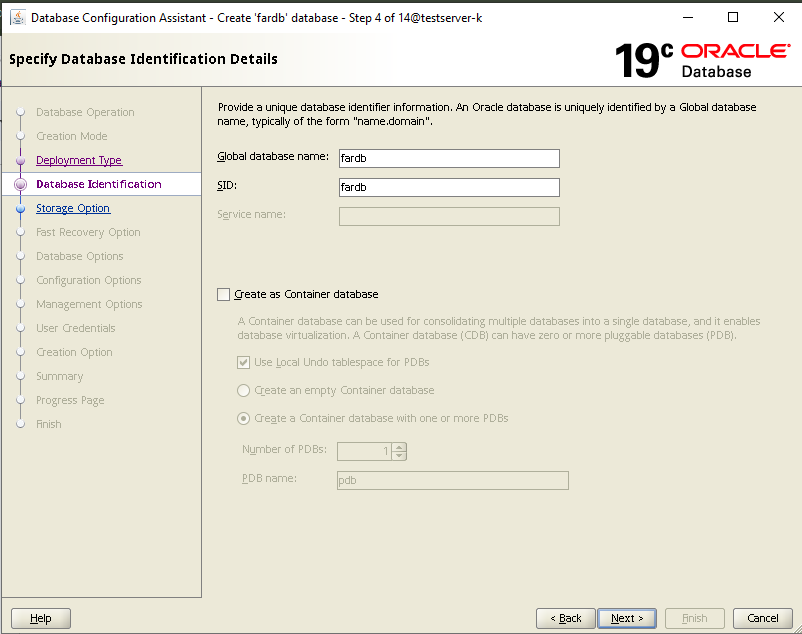Select Database Identification in the step list
The height and width of the screenshot is (634, 802).
pyautogui.click(x=99, y=184)
